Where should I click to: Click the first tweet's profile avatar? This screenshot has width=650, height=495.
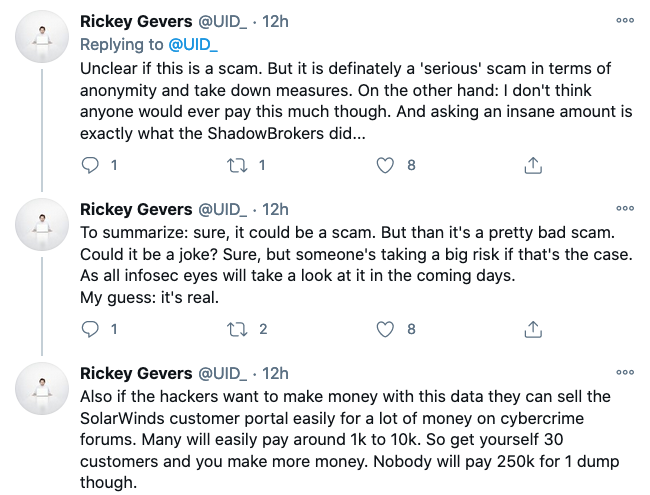pyautogui.click(x=41, y=37)
